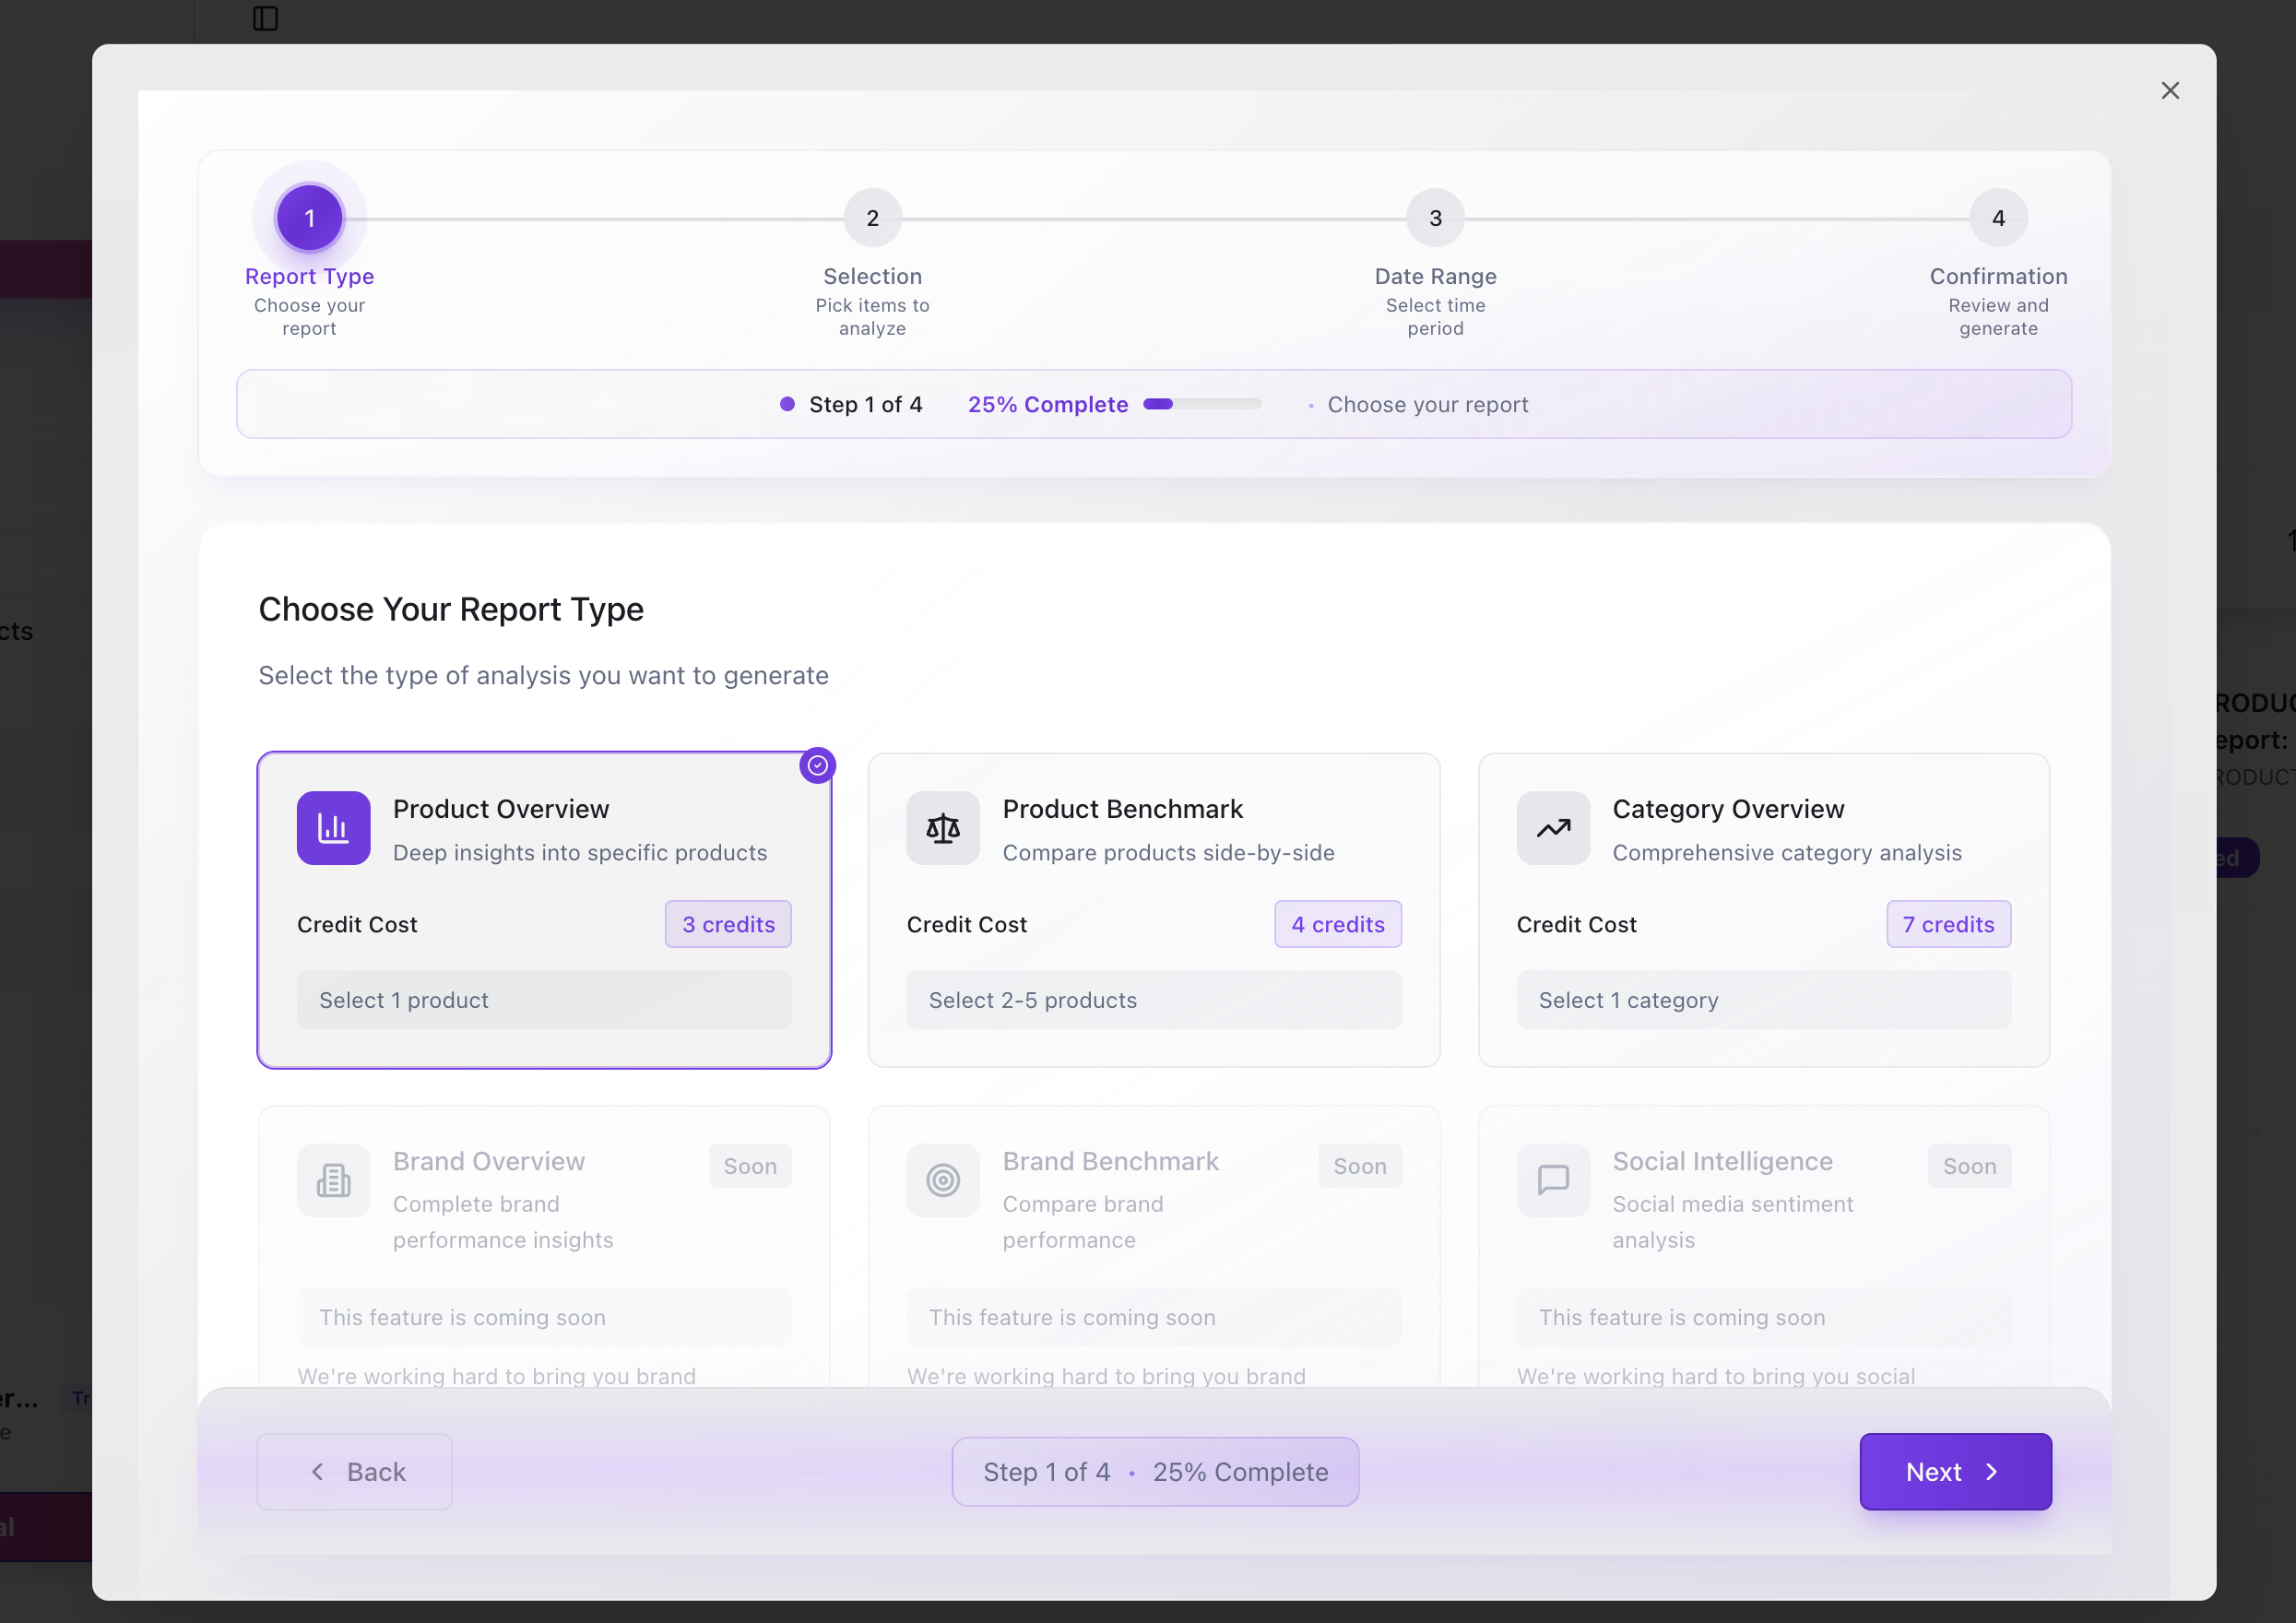Switch to step 1 Report Type
The width and height of the screenshot is (2296, 1623).
pos(310,218)
